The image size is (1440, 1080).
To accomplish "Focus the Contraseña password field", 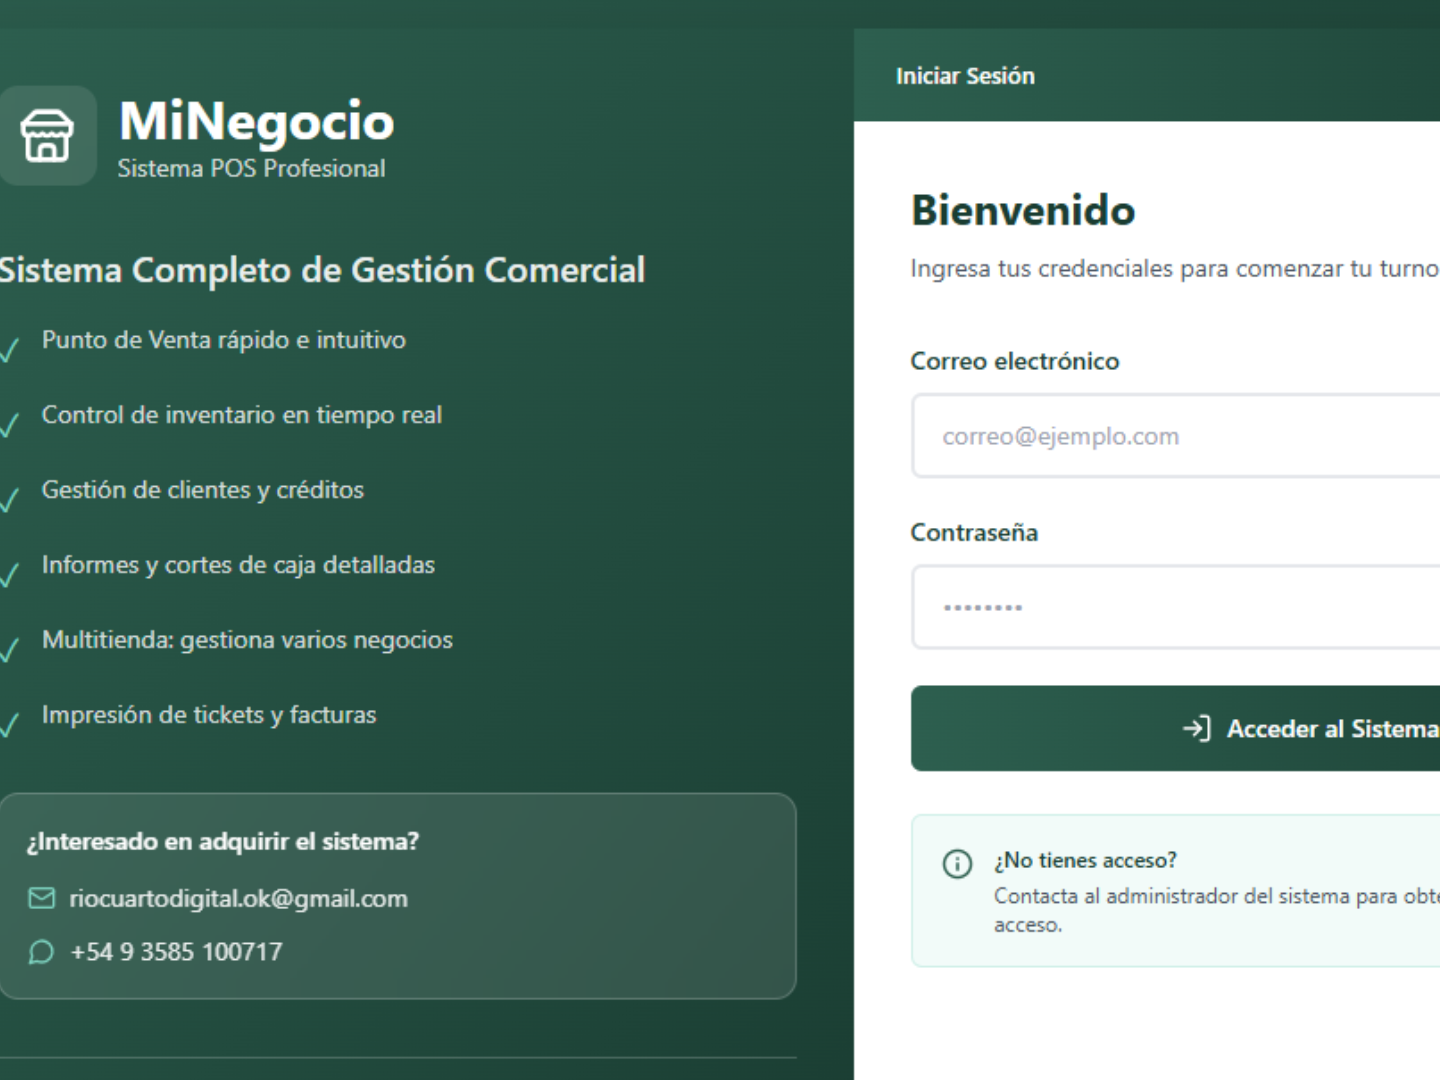I will tap(1176, 607).
